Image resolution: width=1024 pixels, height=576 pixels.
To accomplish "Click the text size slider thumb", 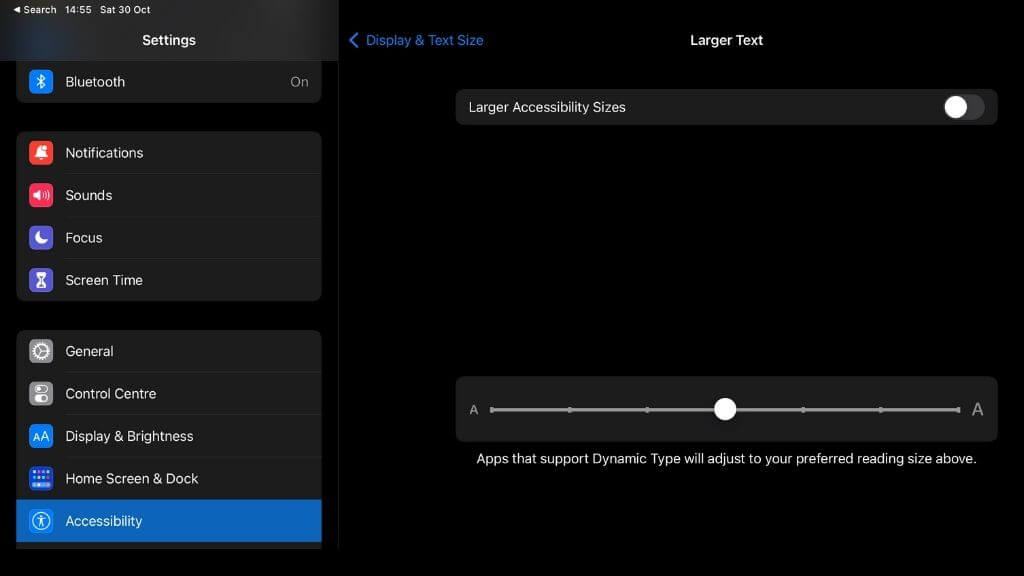I will coord(725,409).
